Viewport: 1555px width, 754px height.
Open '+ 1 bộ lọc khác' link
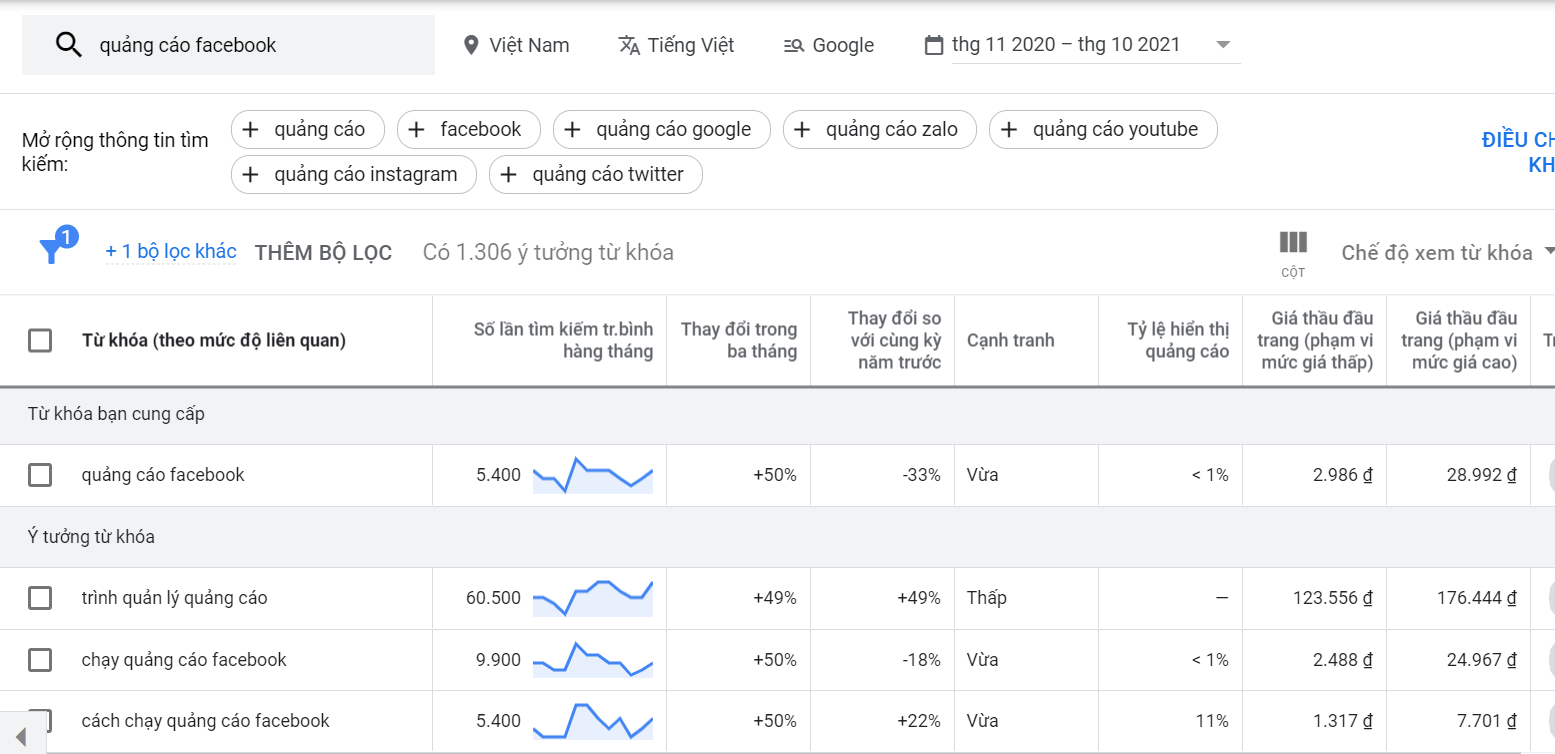click(x=171, y=251)
